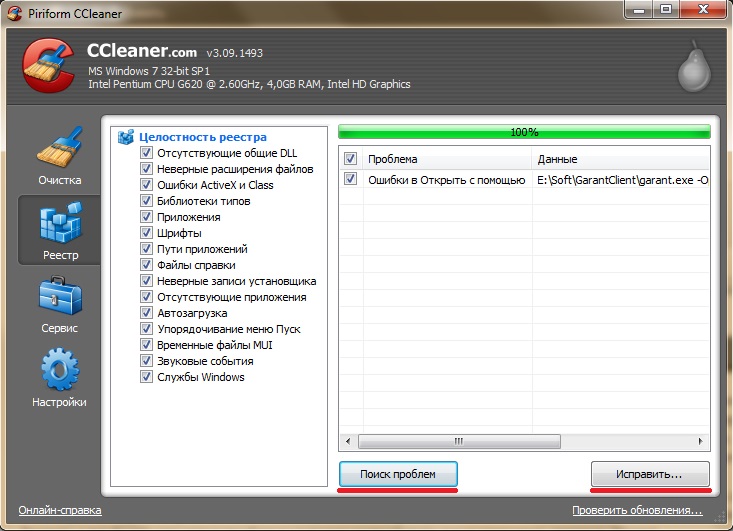The width and height of the screenshot is (733, 531).
Task: Uncheck Неверные расширения файлов
Action: (x=146, y=168)
